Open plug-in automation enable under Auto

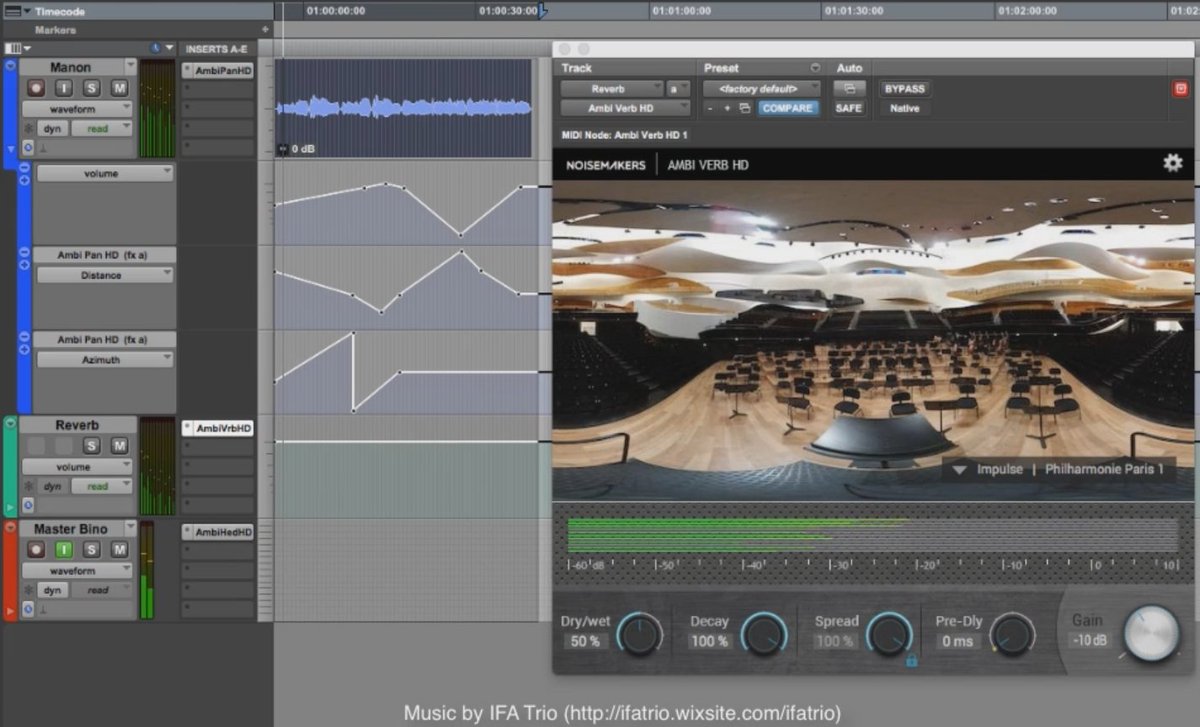tap(848, 89)
